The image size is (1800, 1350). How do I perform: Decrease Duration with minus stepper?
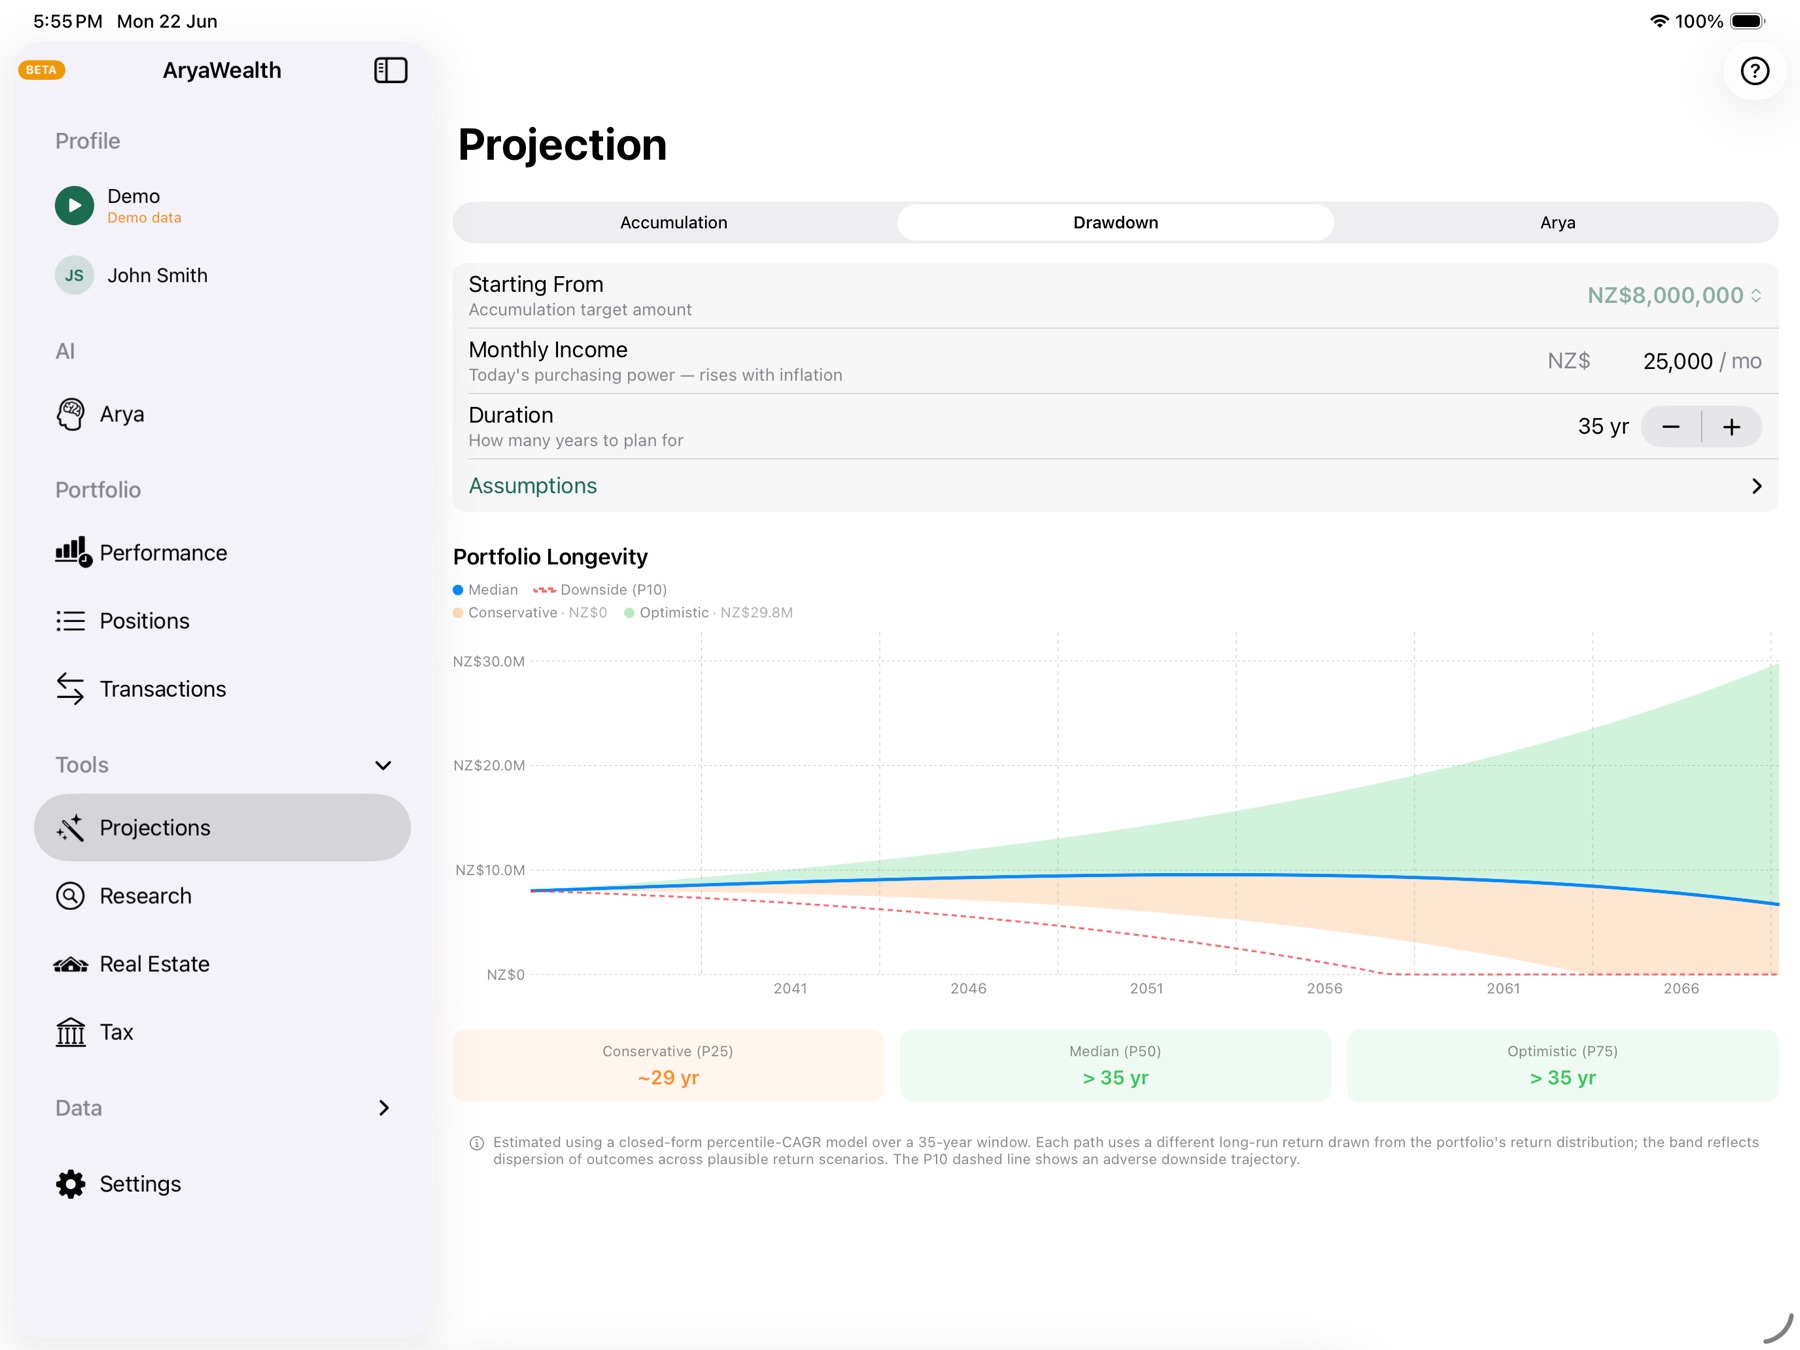coord(1671,427)
